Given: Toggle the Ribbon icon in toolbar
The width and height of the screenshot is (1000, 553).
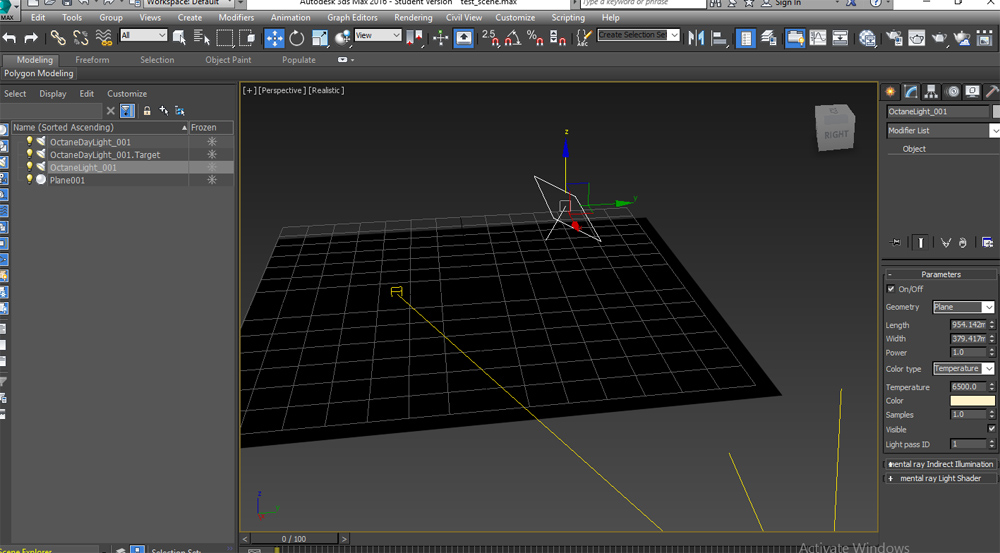Looking at the screenshot, I should (x=795, y=38).
